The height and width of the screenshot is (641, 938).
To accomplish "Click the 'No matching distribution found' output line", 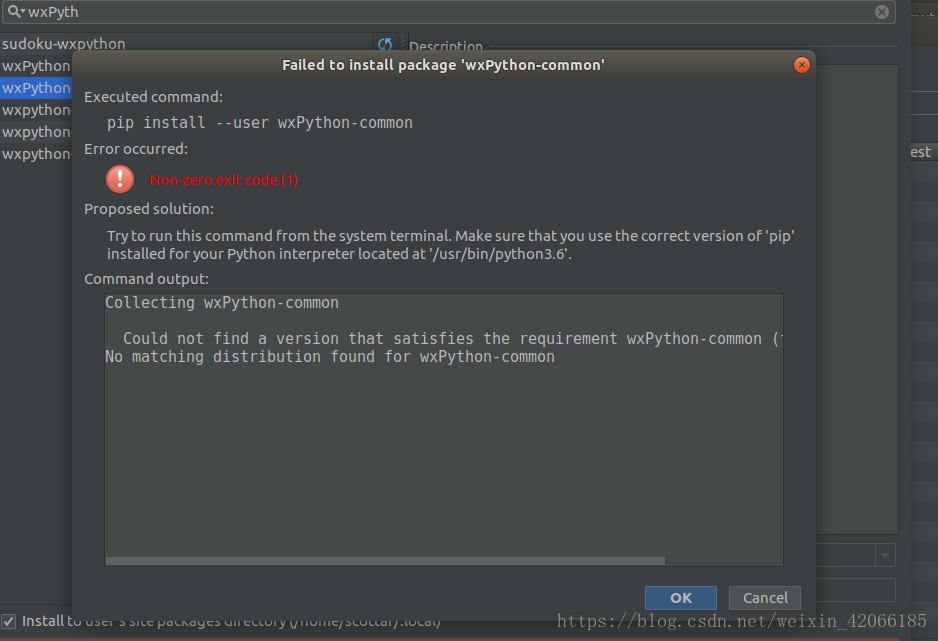I will (330, 357).
